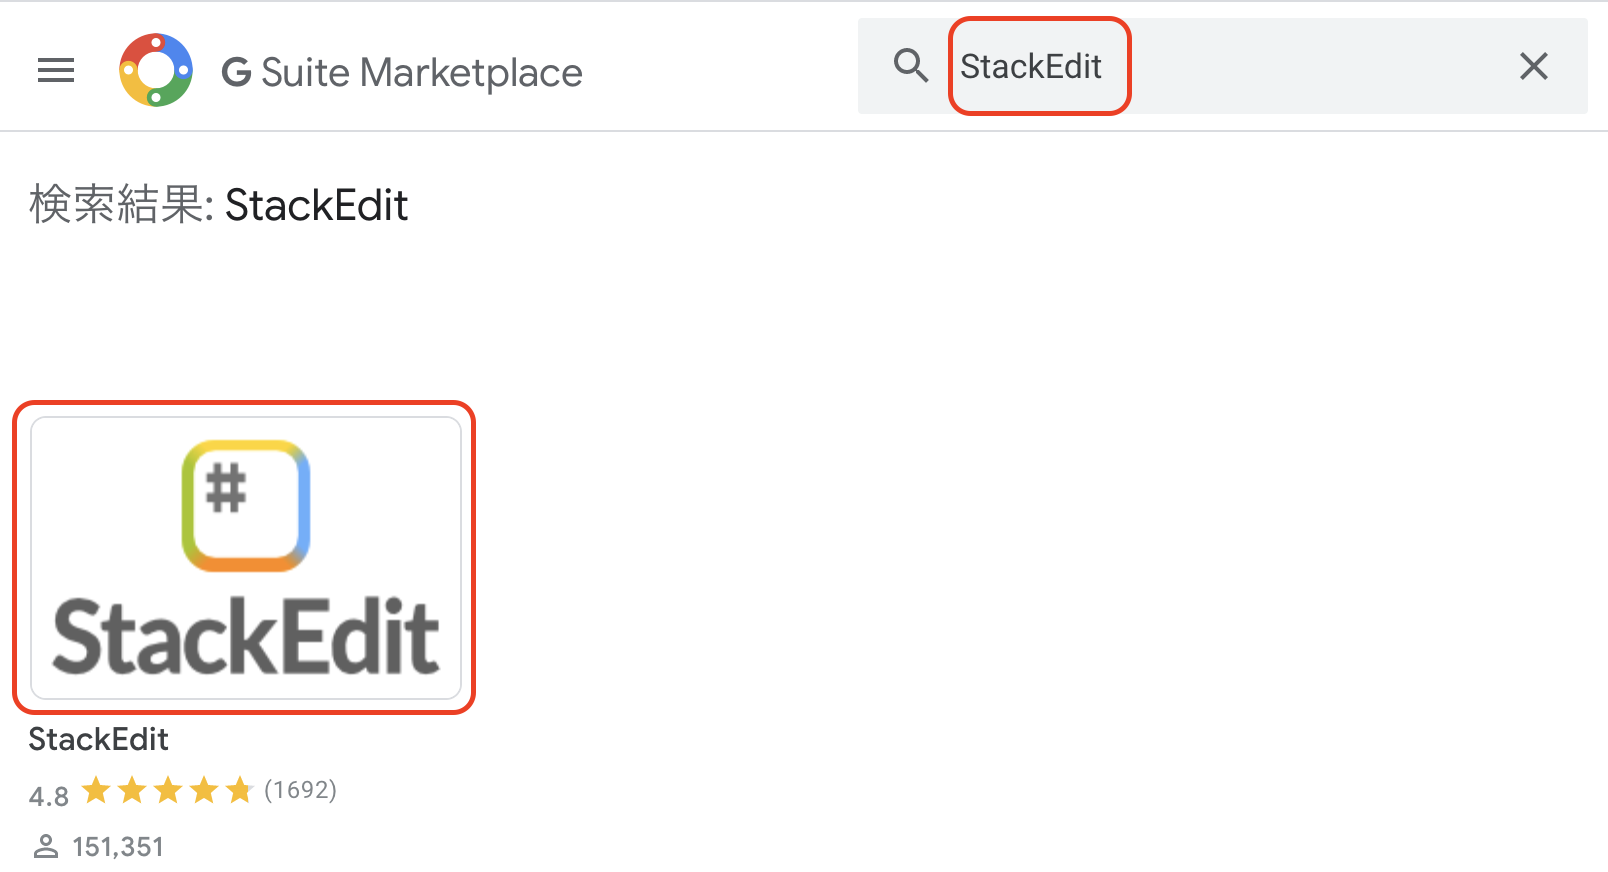Click the user count person icon
This screenshot has height=872, width=1608.
[44, 845]
